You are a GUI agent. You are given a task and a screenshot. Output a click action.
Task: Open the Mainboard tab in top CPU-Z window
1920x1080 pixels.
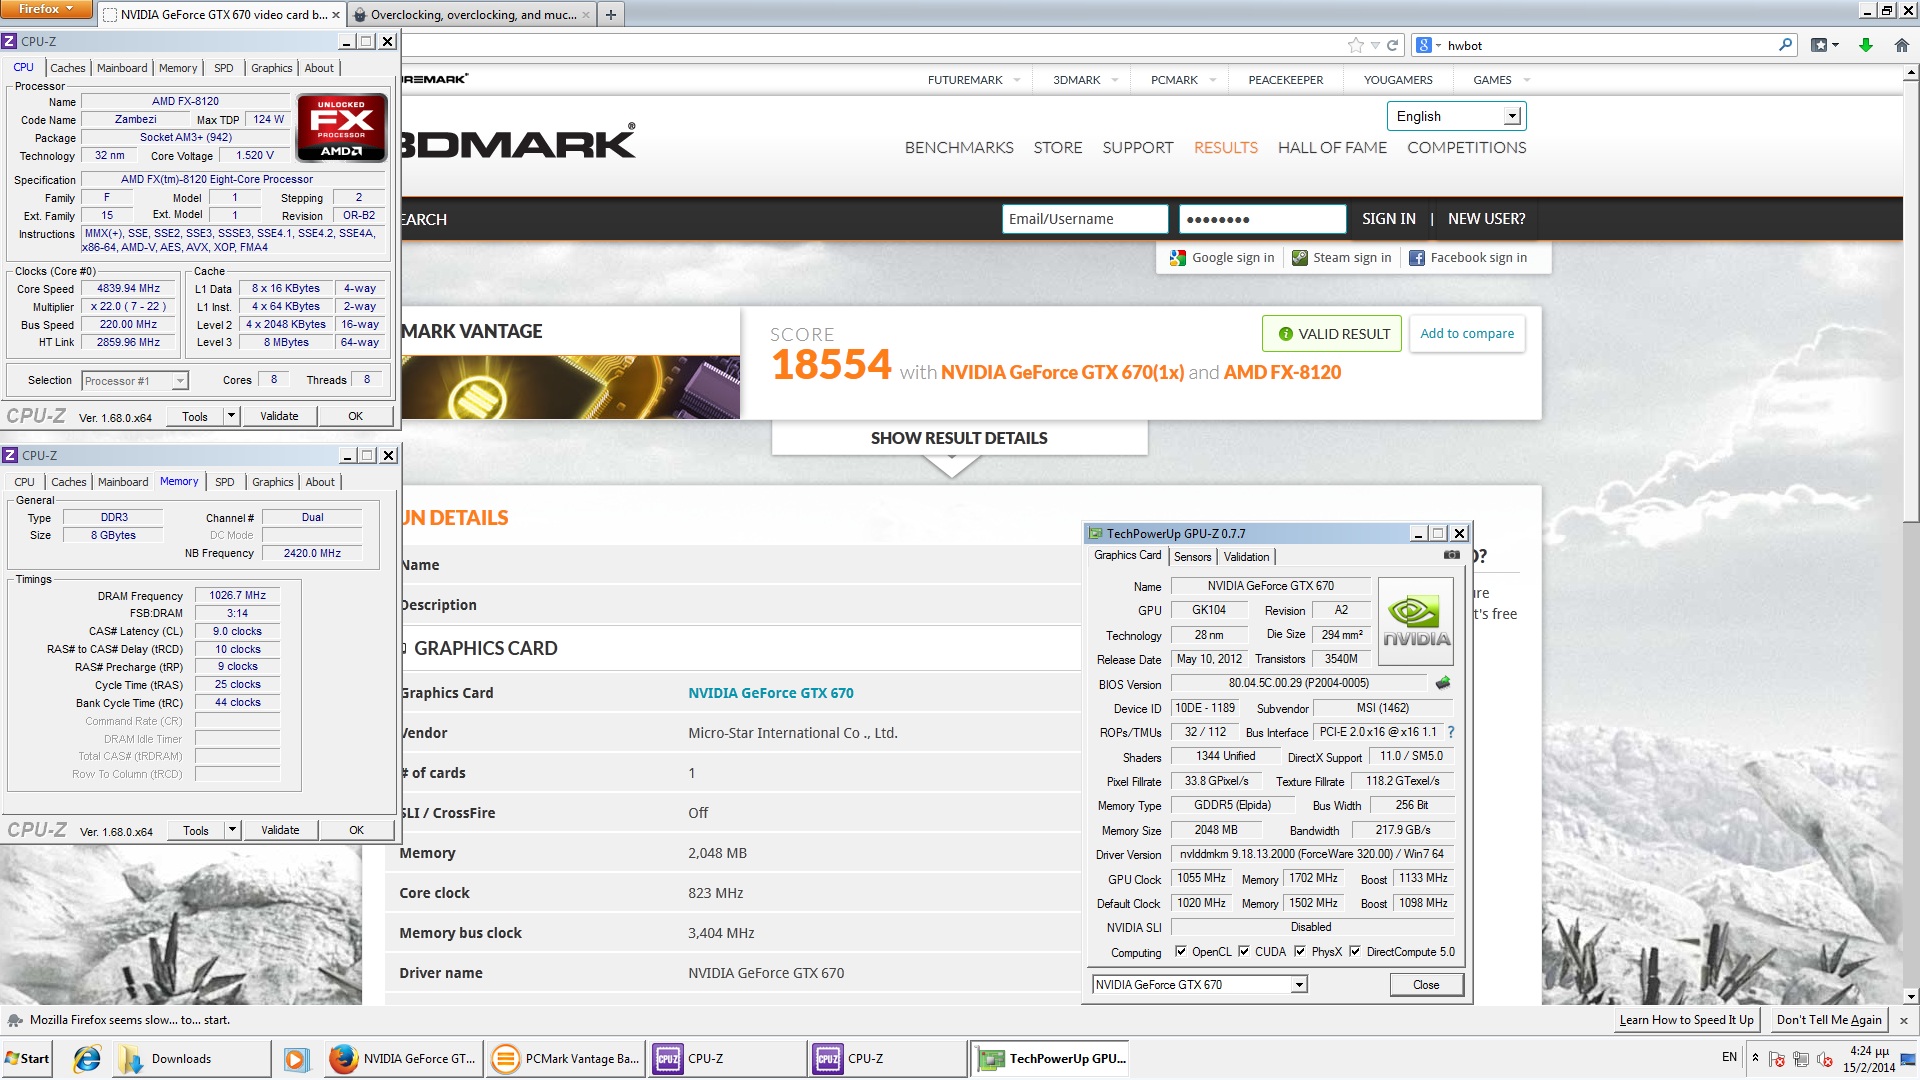122,68
